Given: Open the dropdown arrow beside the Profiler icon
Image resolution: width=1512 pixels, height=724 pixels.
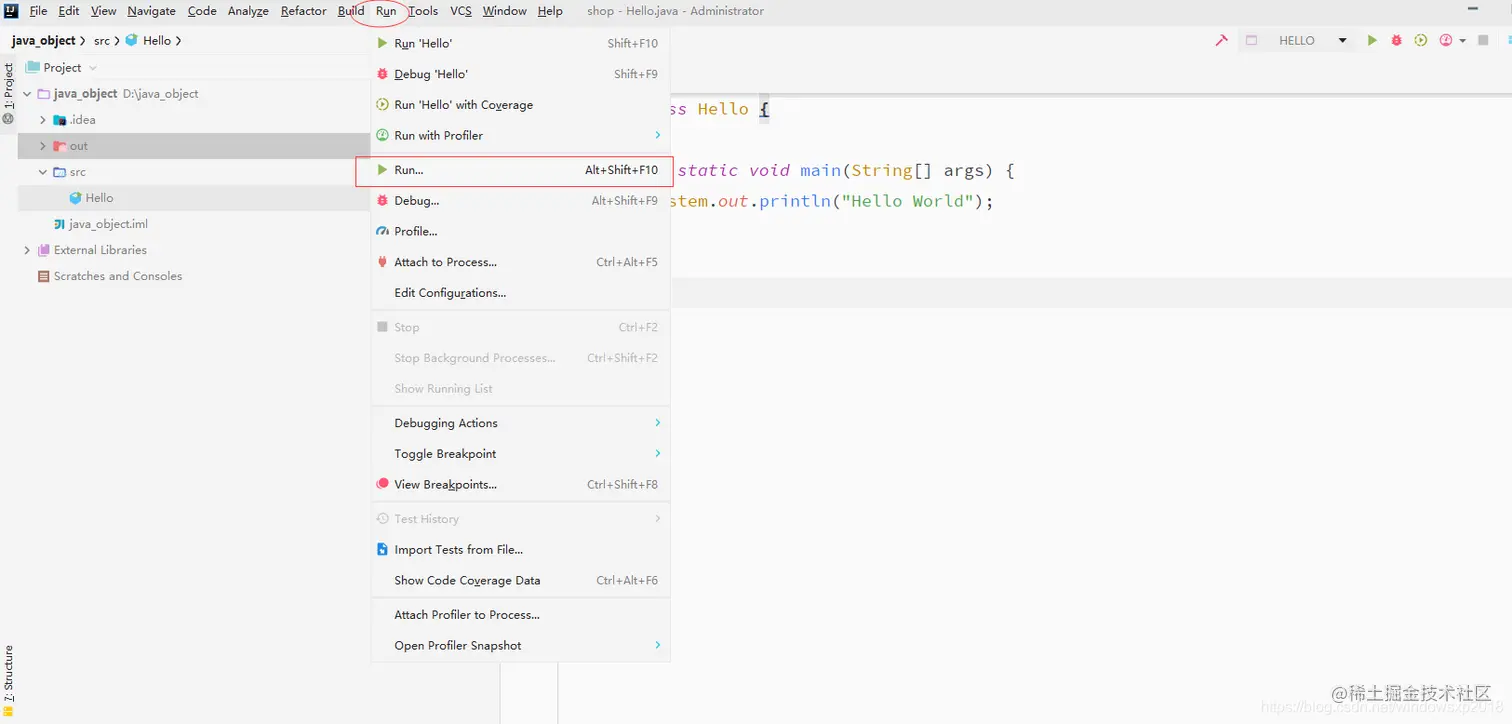Looking at the screenshot, I should pyautogui.click(x=1462, y=41).
